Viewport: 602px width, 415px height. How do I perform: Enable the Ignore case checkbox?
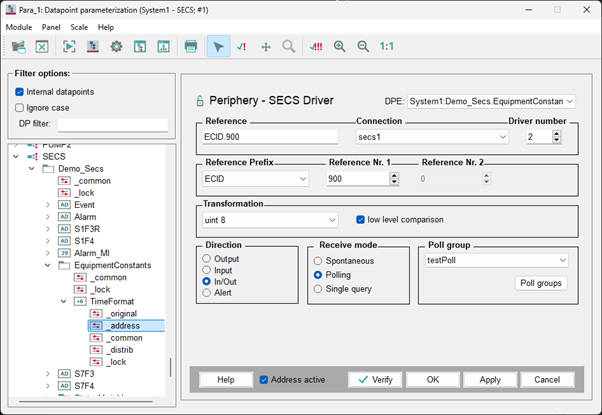[x=20, y=108]
